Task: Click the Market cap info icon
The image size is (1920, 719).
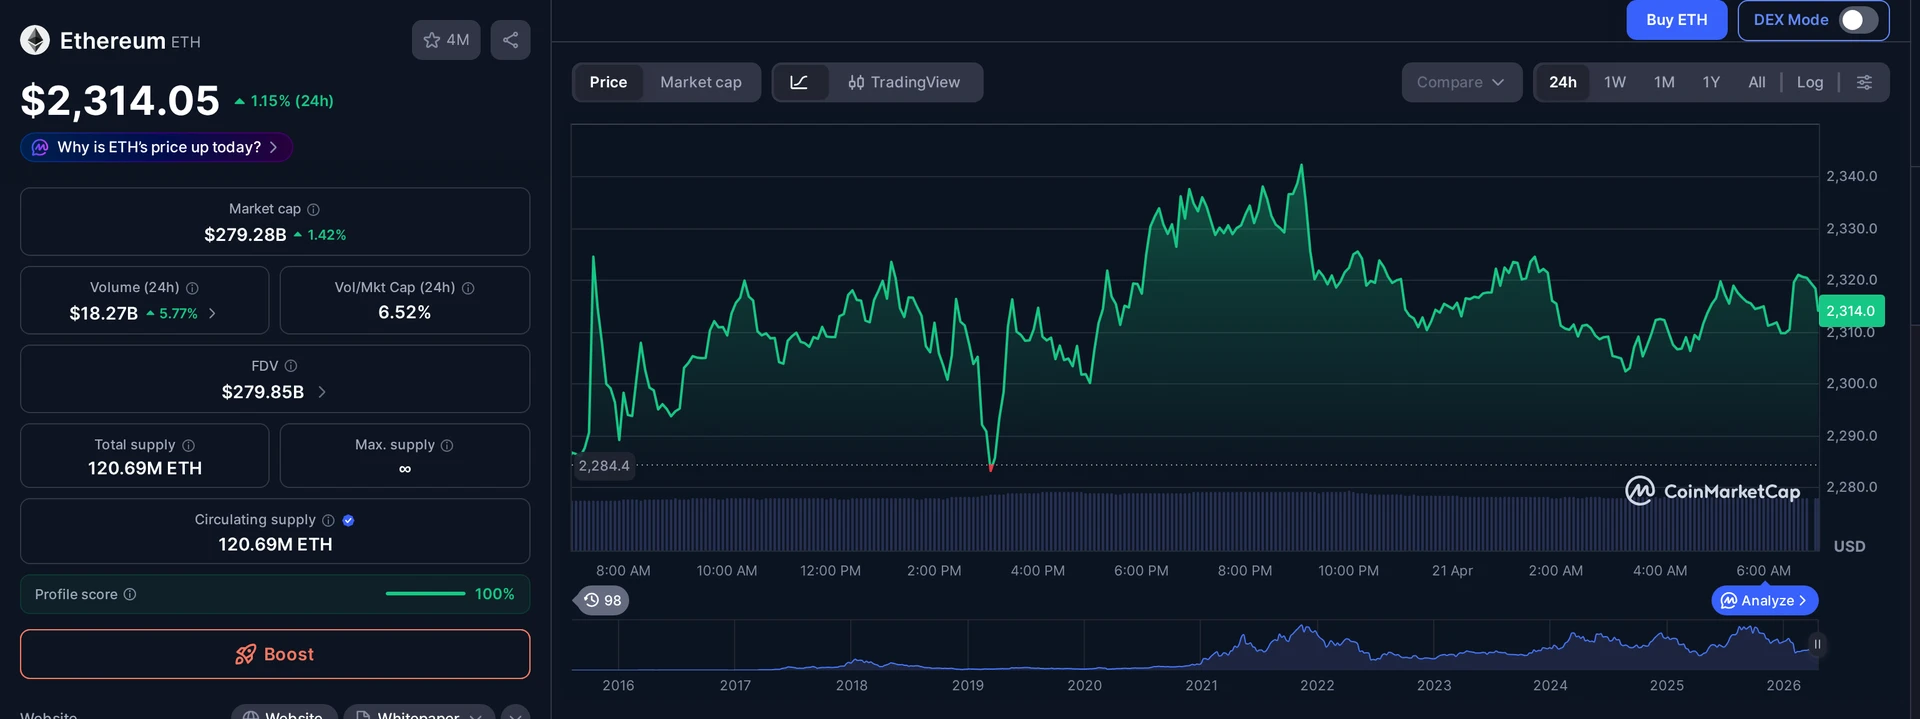Action: pos(313,209)
